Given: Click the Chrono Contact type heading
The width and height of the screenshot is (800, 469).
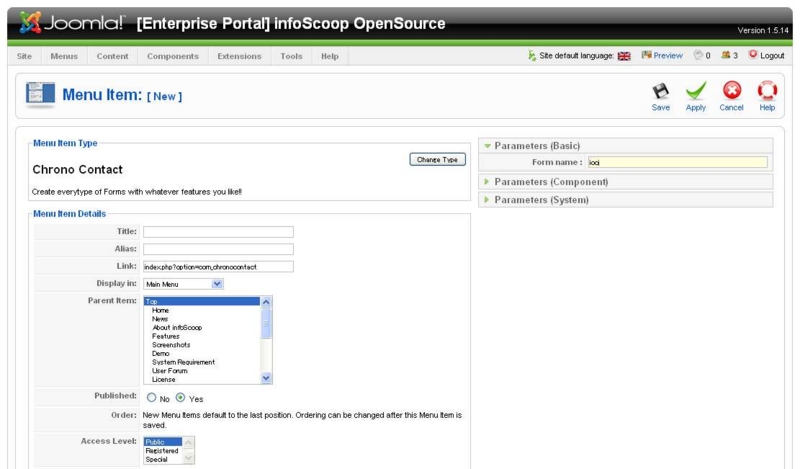Looking at the screenshot, I should pos(78,169).
